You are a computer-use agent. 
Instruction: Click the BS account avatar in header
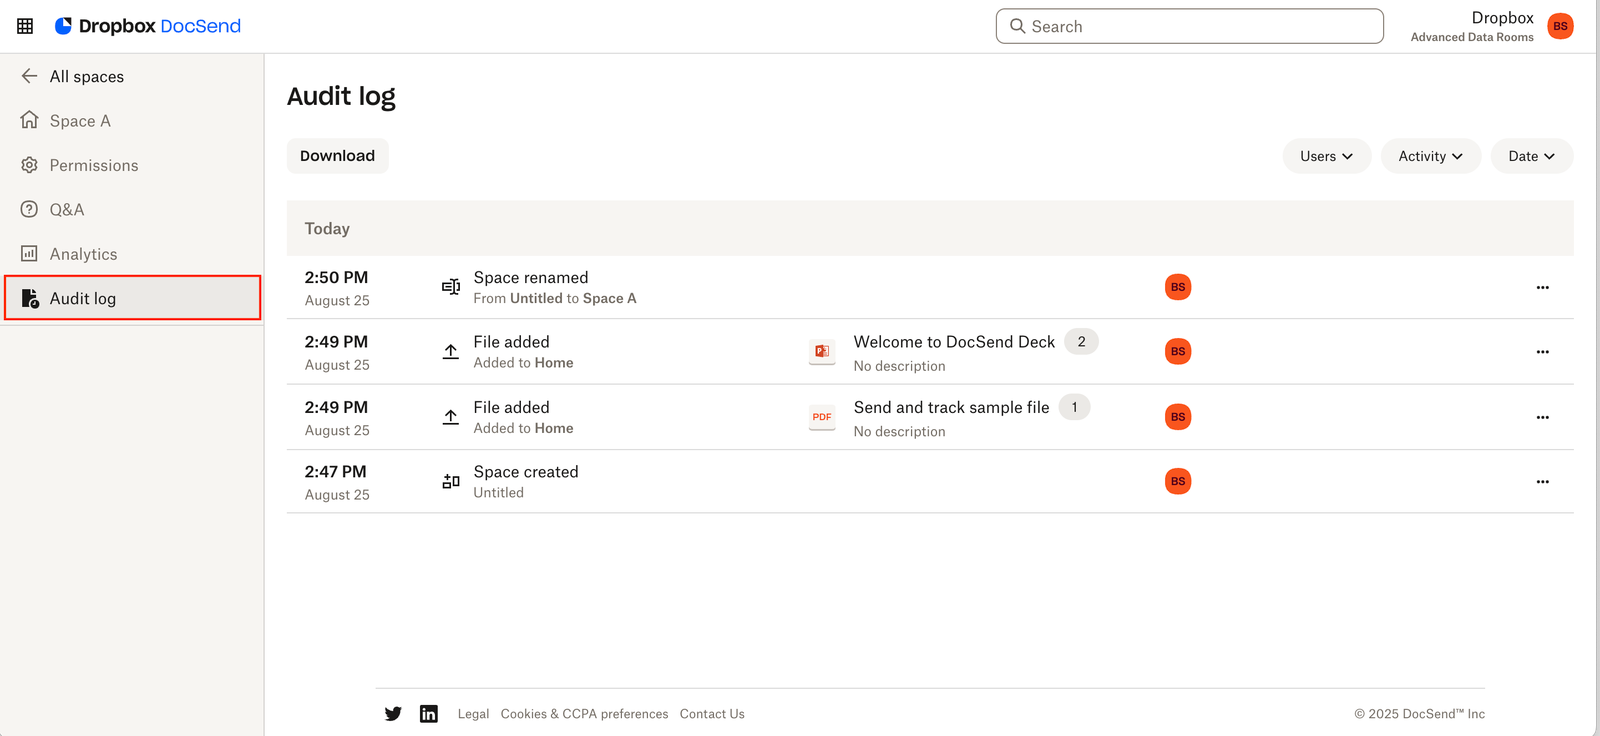[x=1560, y=26]
